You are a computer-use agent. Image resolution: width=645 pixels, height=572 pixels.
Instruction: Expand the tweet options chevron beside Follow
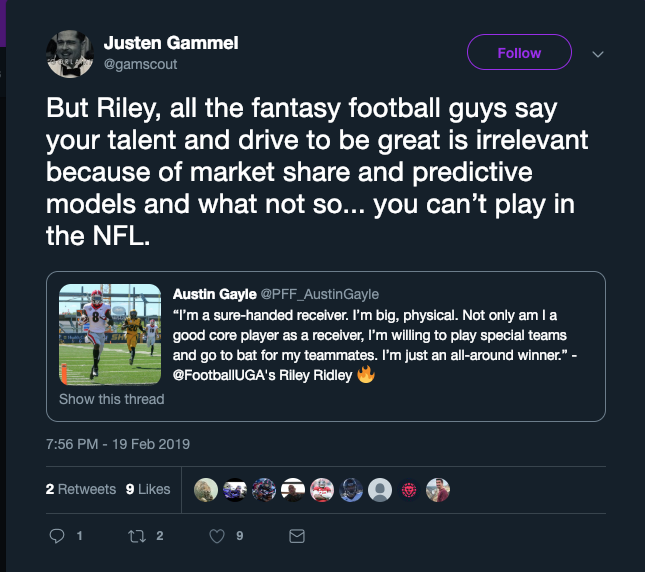[598, 53]
